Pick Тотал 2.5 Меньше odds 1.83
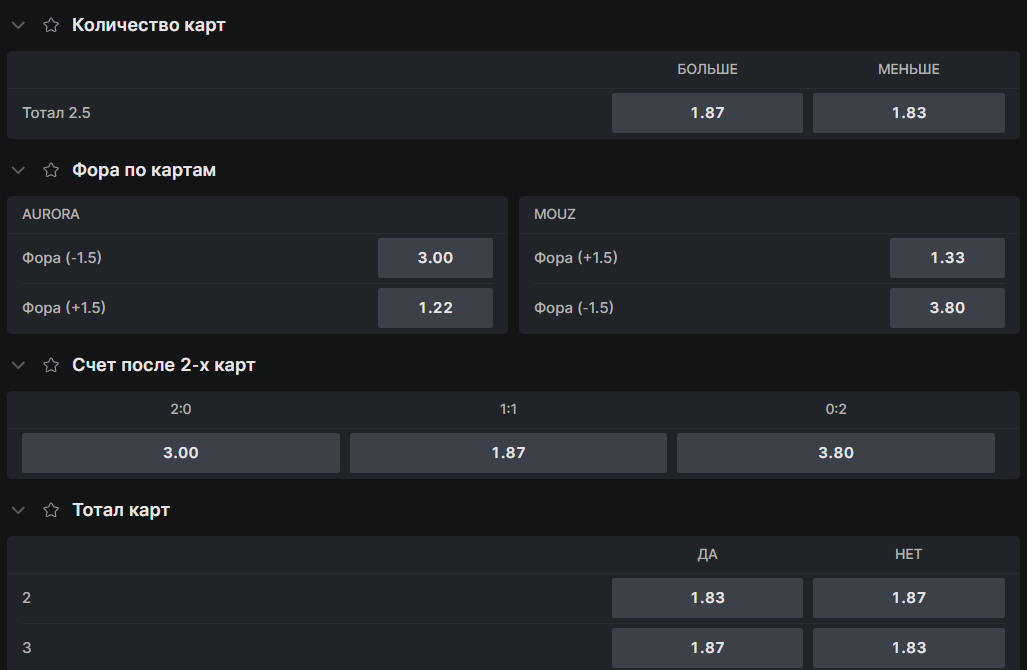1027x670 pixels. pos(908,113)
